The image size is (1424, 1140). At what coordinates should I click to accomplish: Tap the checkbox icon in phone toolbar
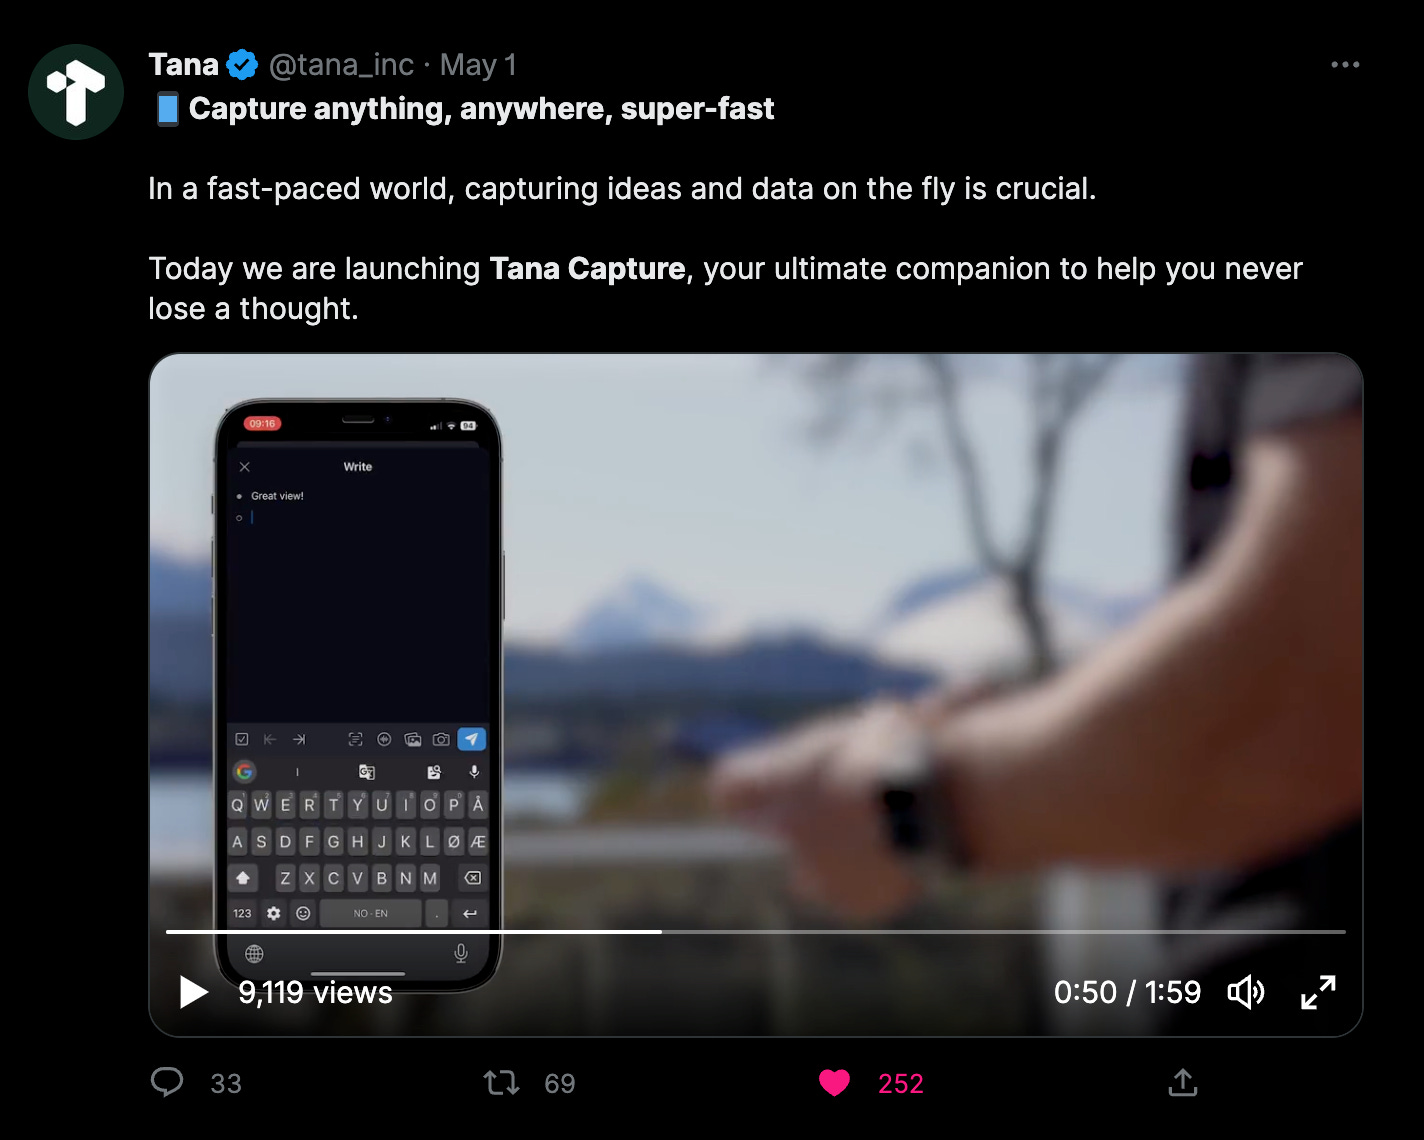[x=242, y=739]
